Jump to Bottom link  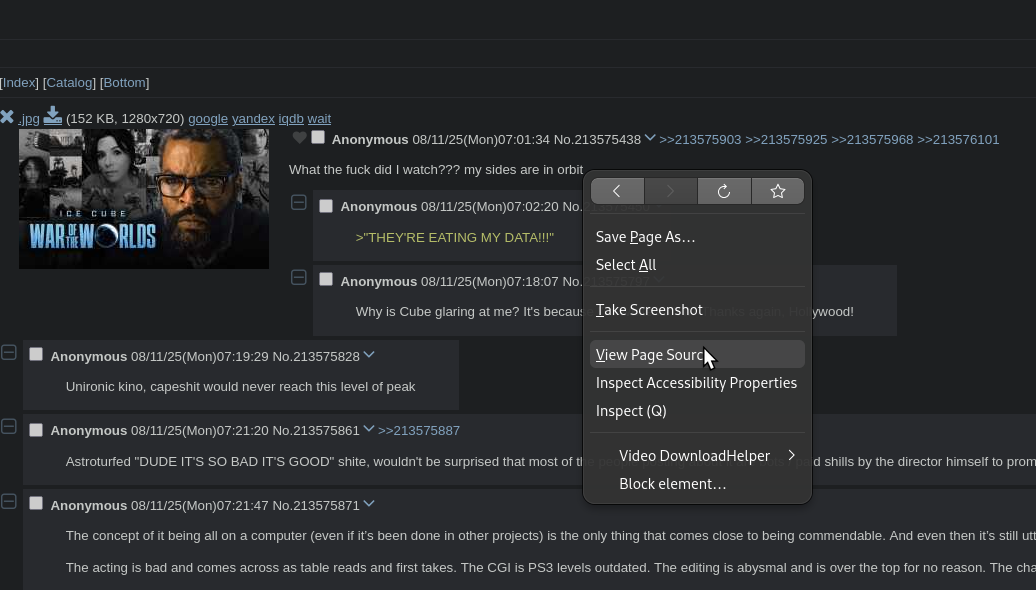[x=124, y=83]
